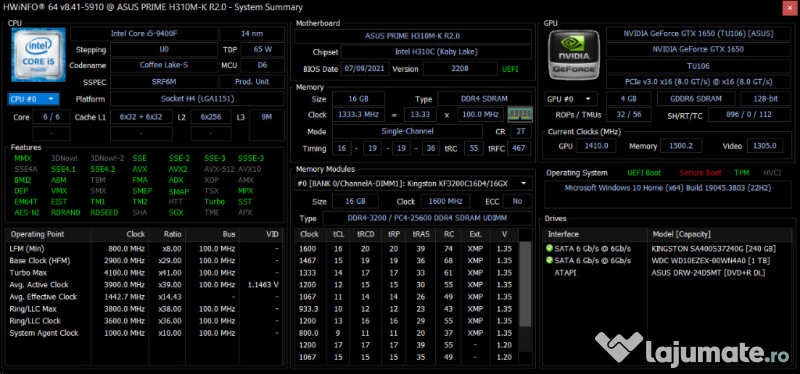This screenshot has width=800, height=374.
Task: Click the tRCD column header
Action: [366, 234]
